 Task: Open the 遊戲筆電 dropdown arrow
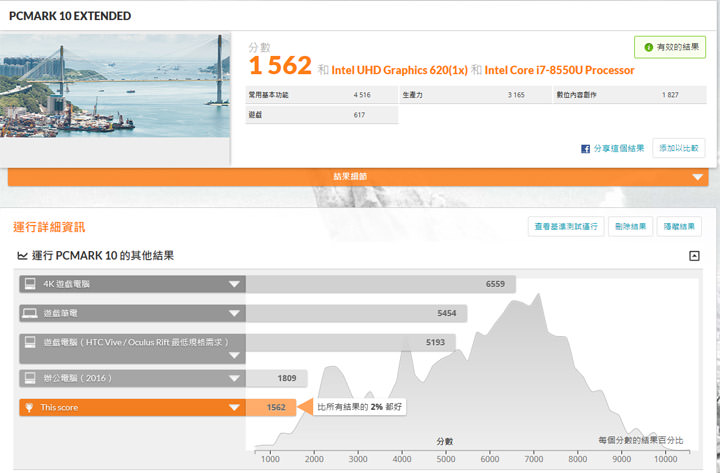(x=234, y=313)
